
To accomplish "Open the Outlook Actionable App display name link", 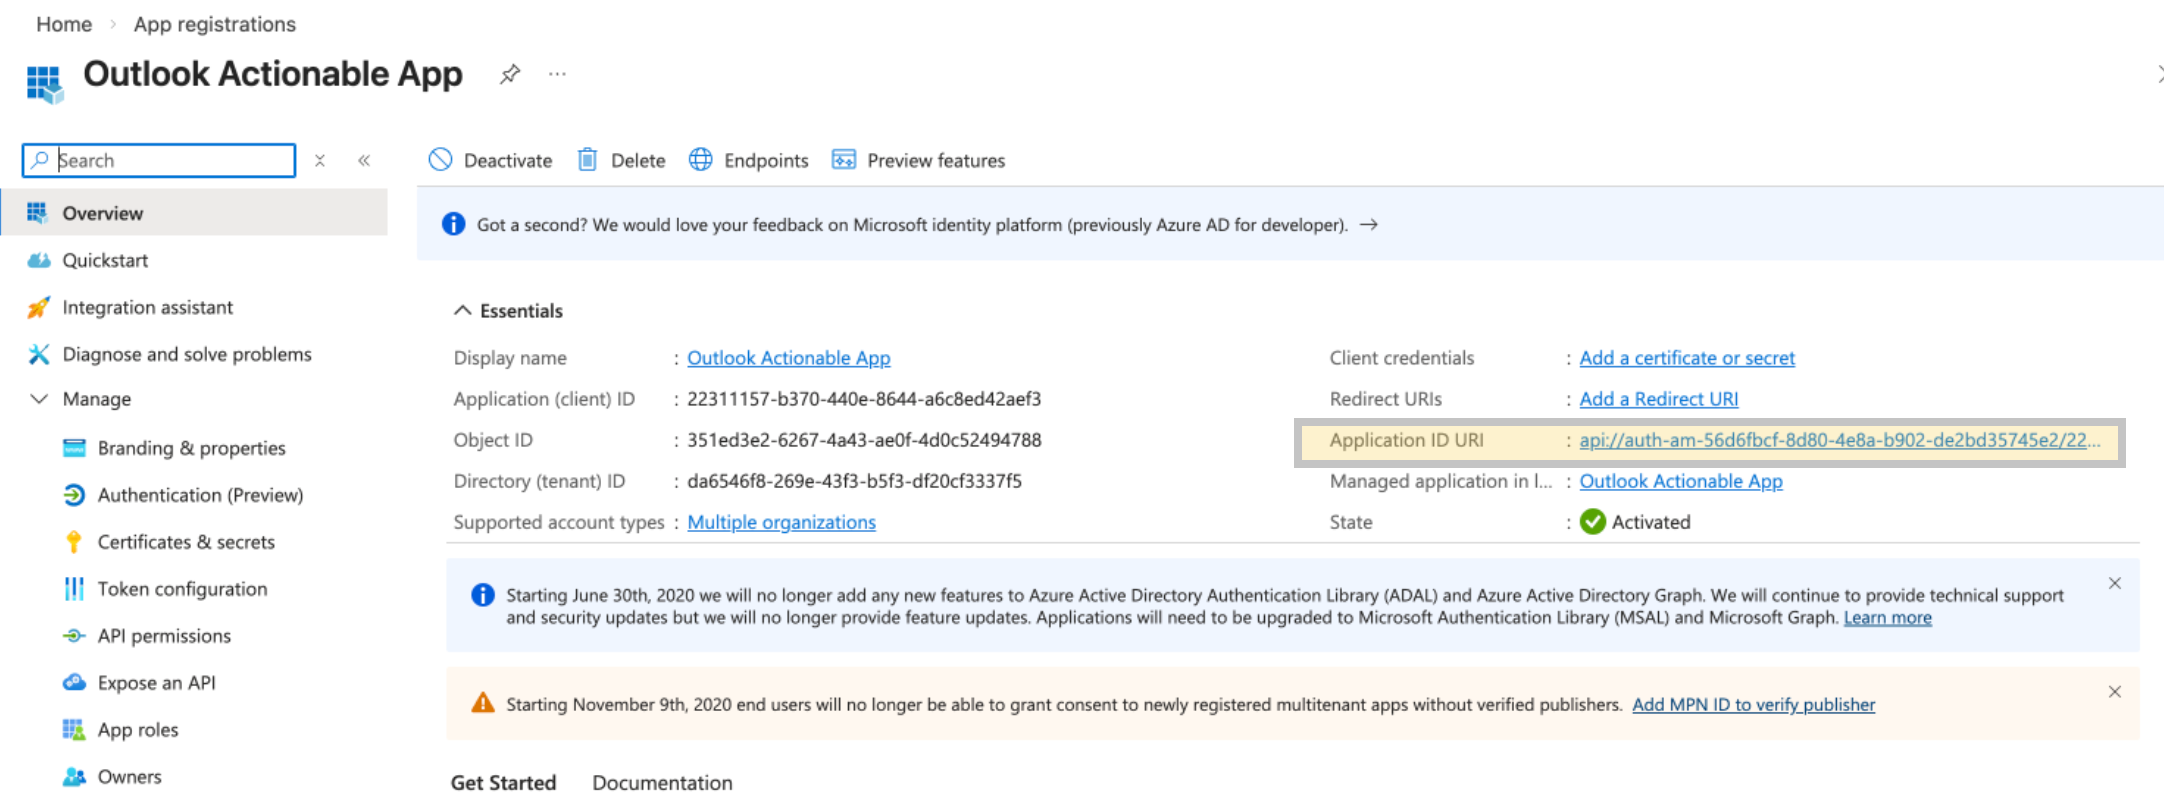I will [x=788, y=358].
